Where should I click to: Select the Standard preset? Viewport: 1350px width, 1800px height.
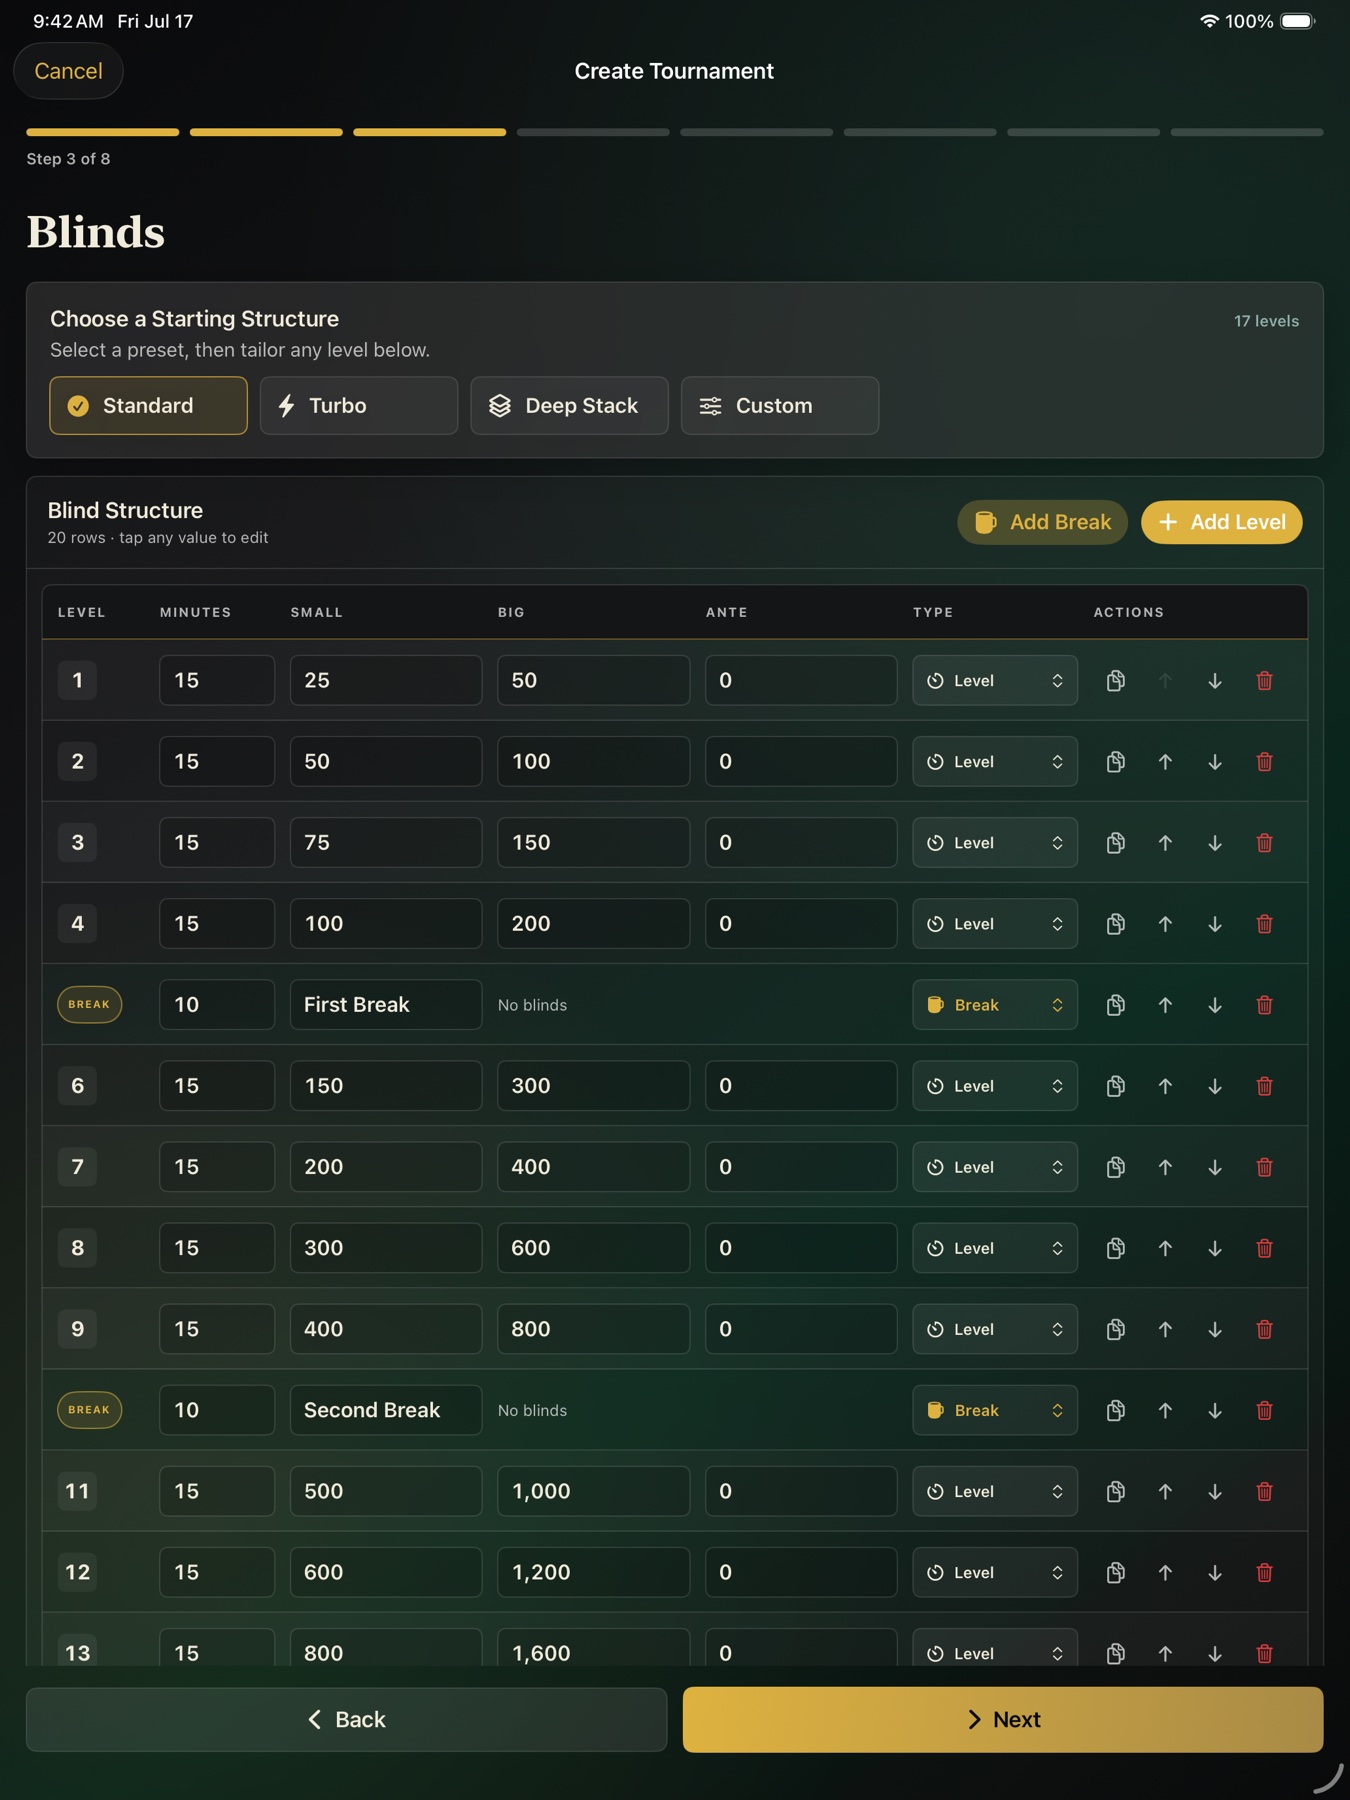tap(148, 406)
